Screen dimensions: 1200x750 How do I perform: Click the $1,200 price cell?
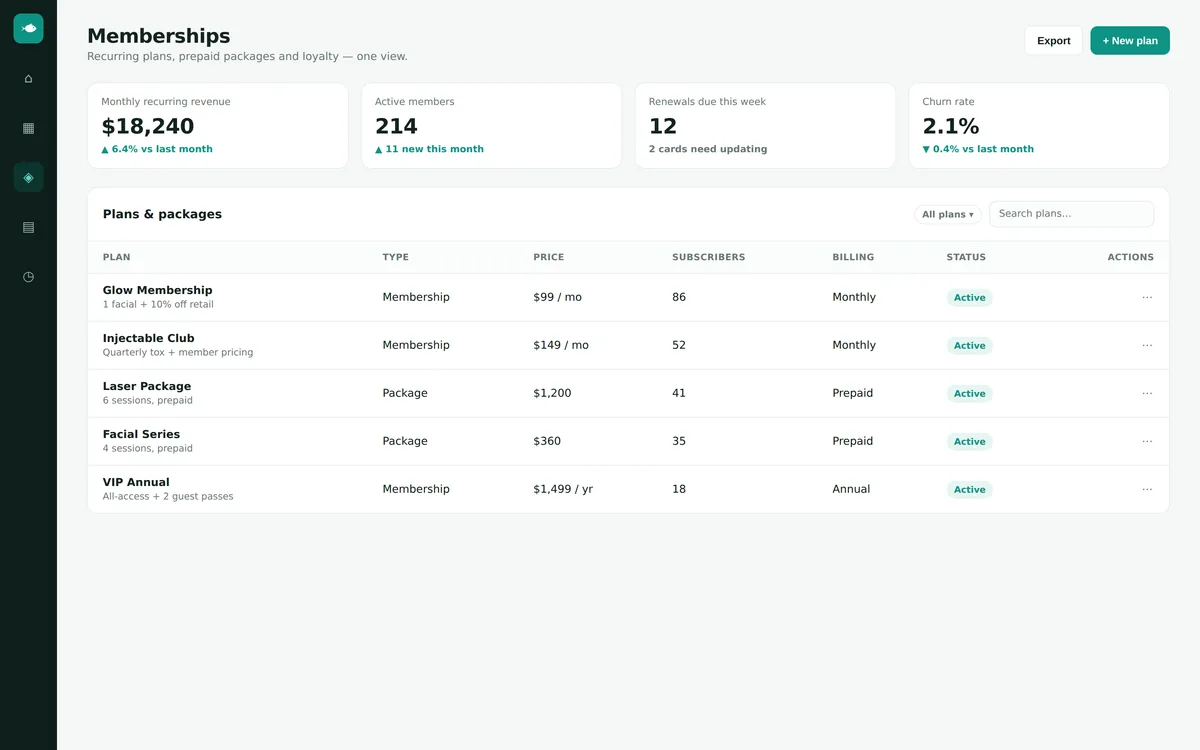pyautogui.click(x=552, y=393)
